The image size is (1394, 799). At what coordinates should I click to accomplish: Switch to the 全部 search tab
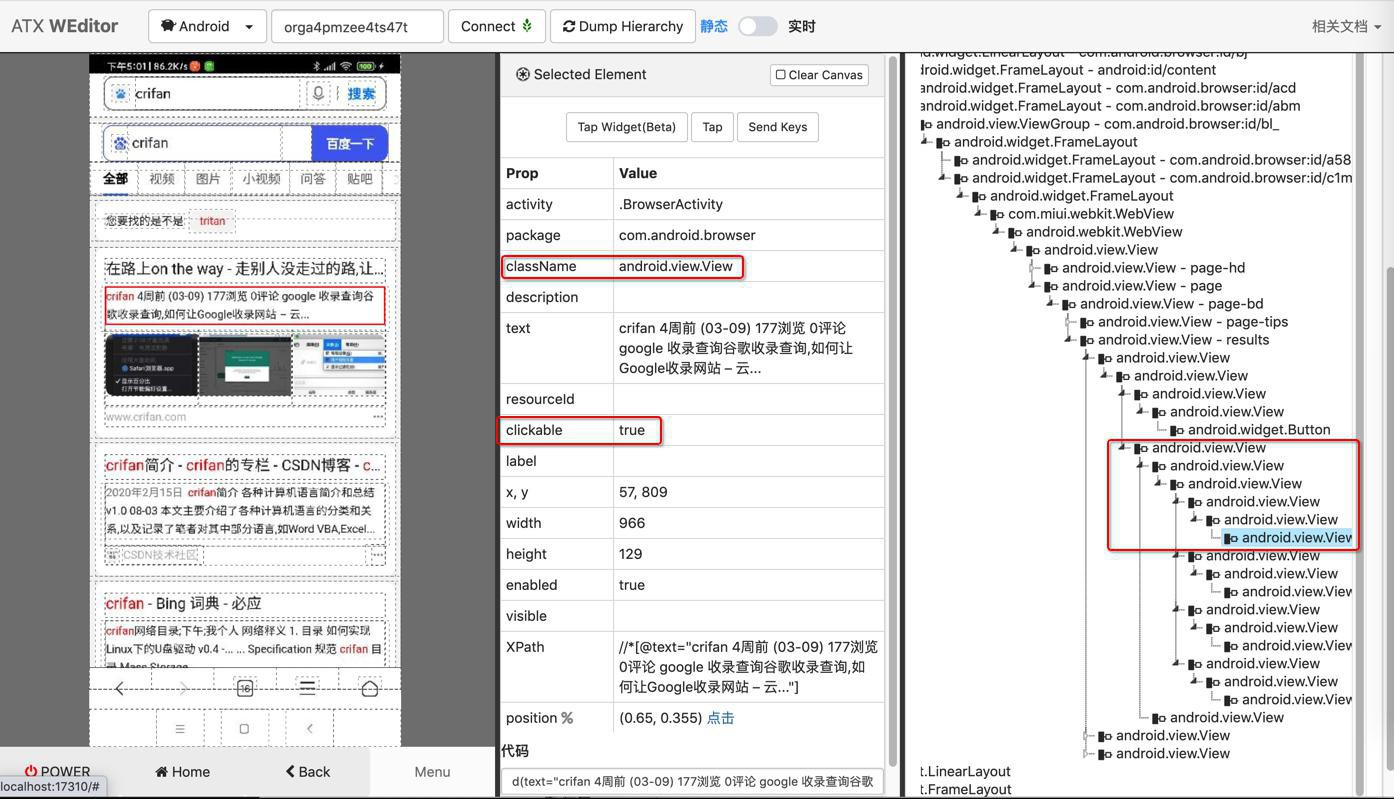116,178
